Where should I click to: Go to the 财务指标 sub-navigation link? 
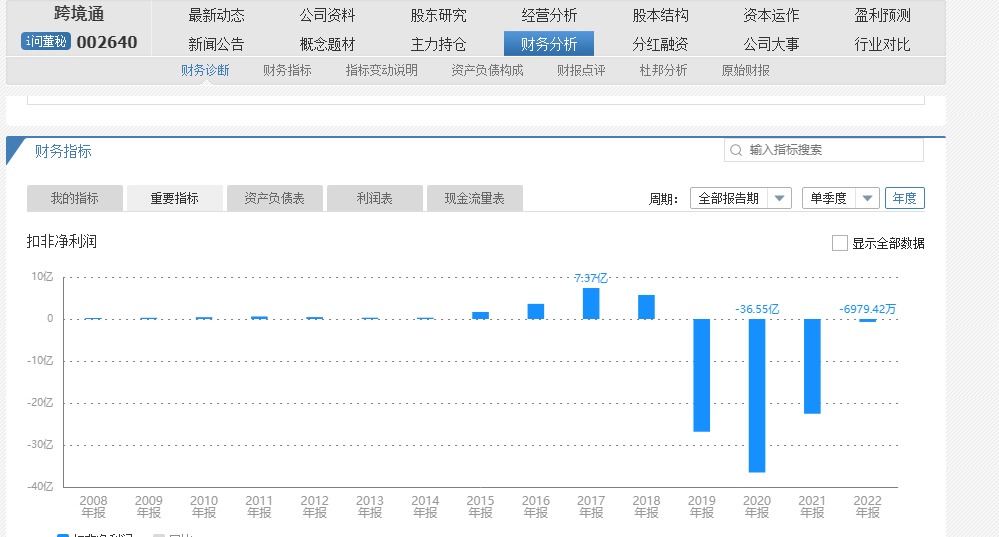click(287, 70)
